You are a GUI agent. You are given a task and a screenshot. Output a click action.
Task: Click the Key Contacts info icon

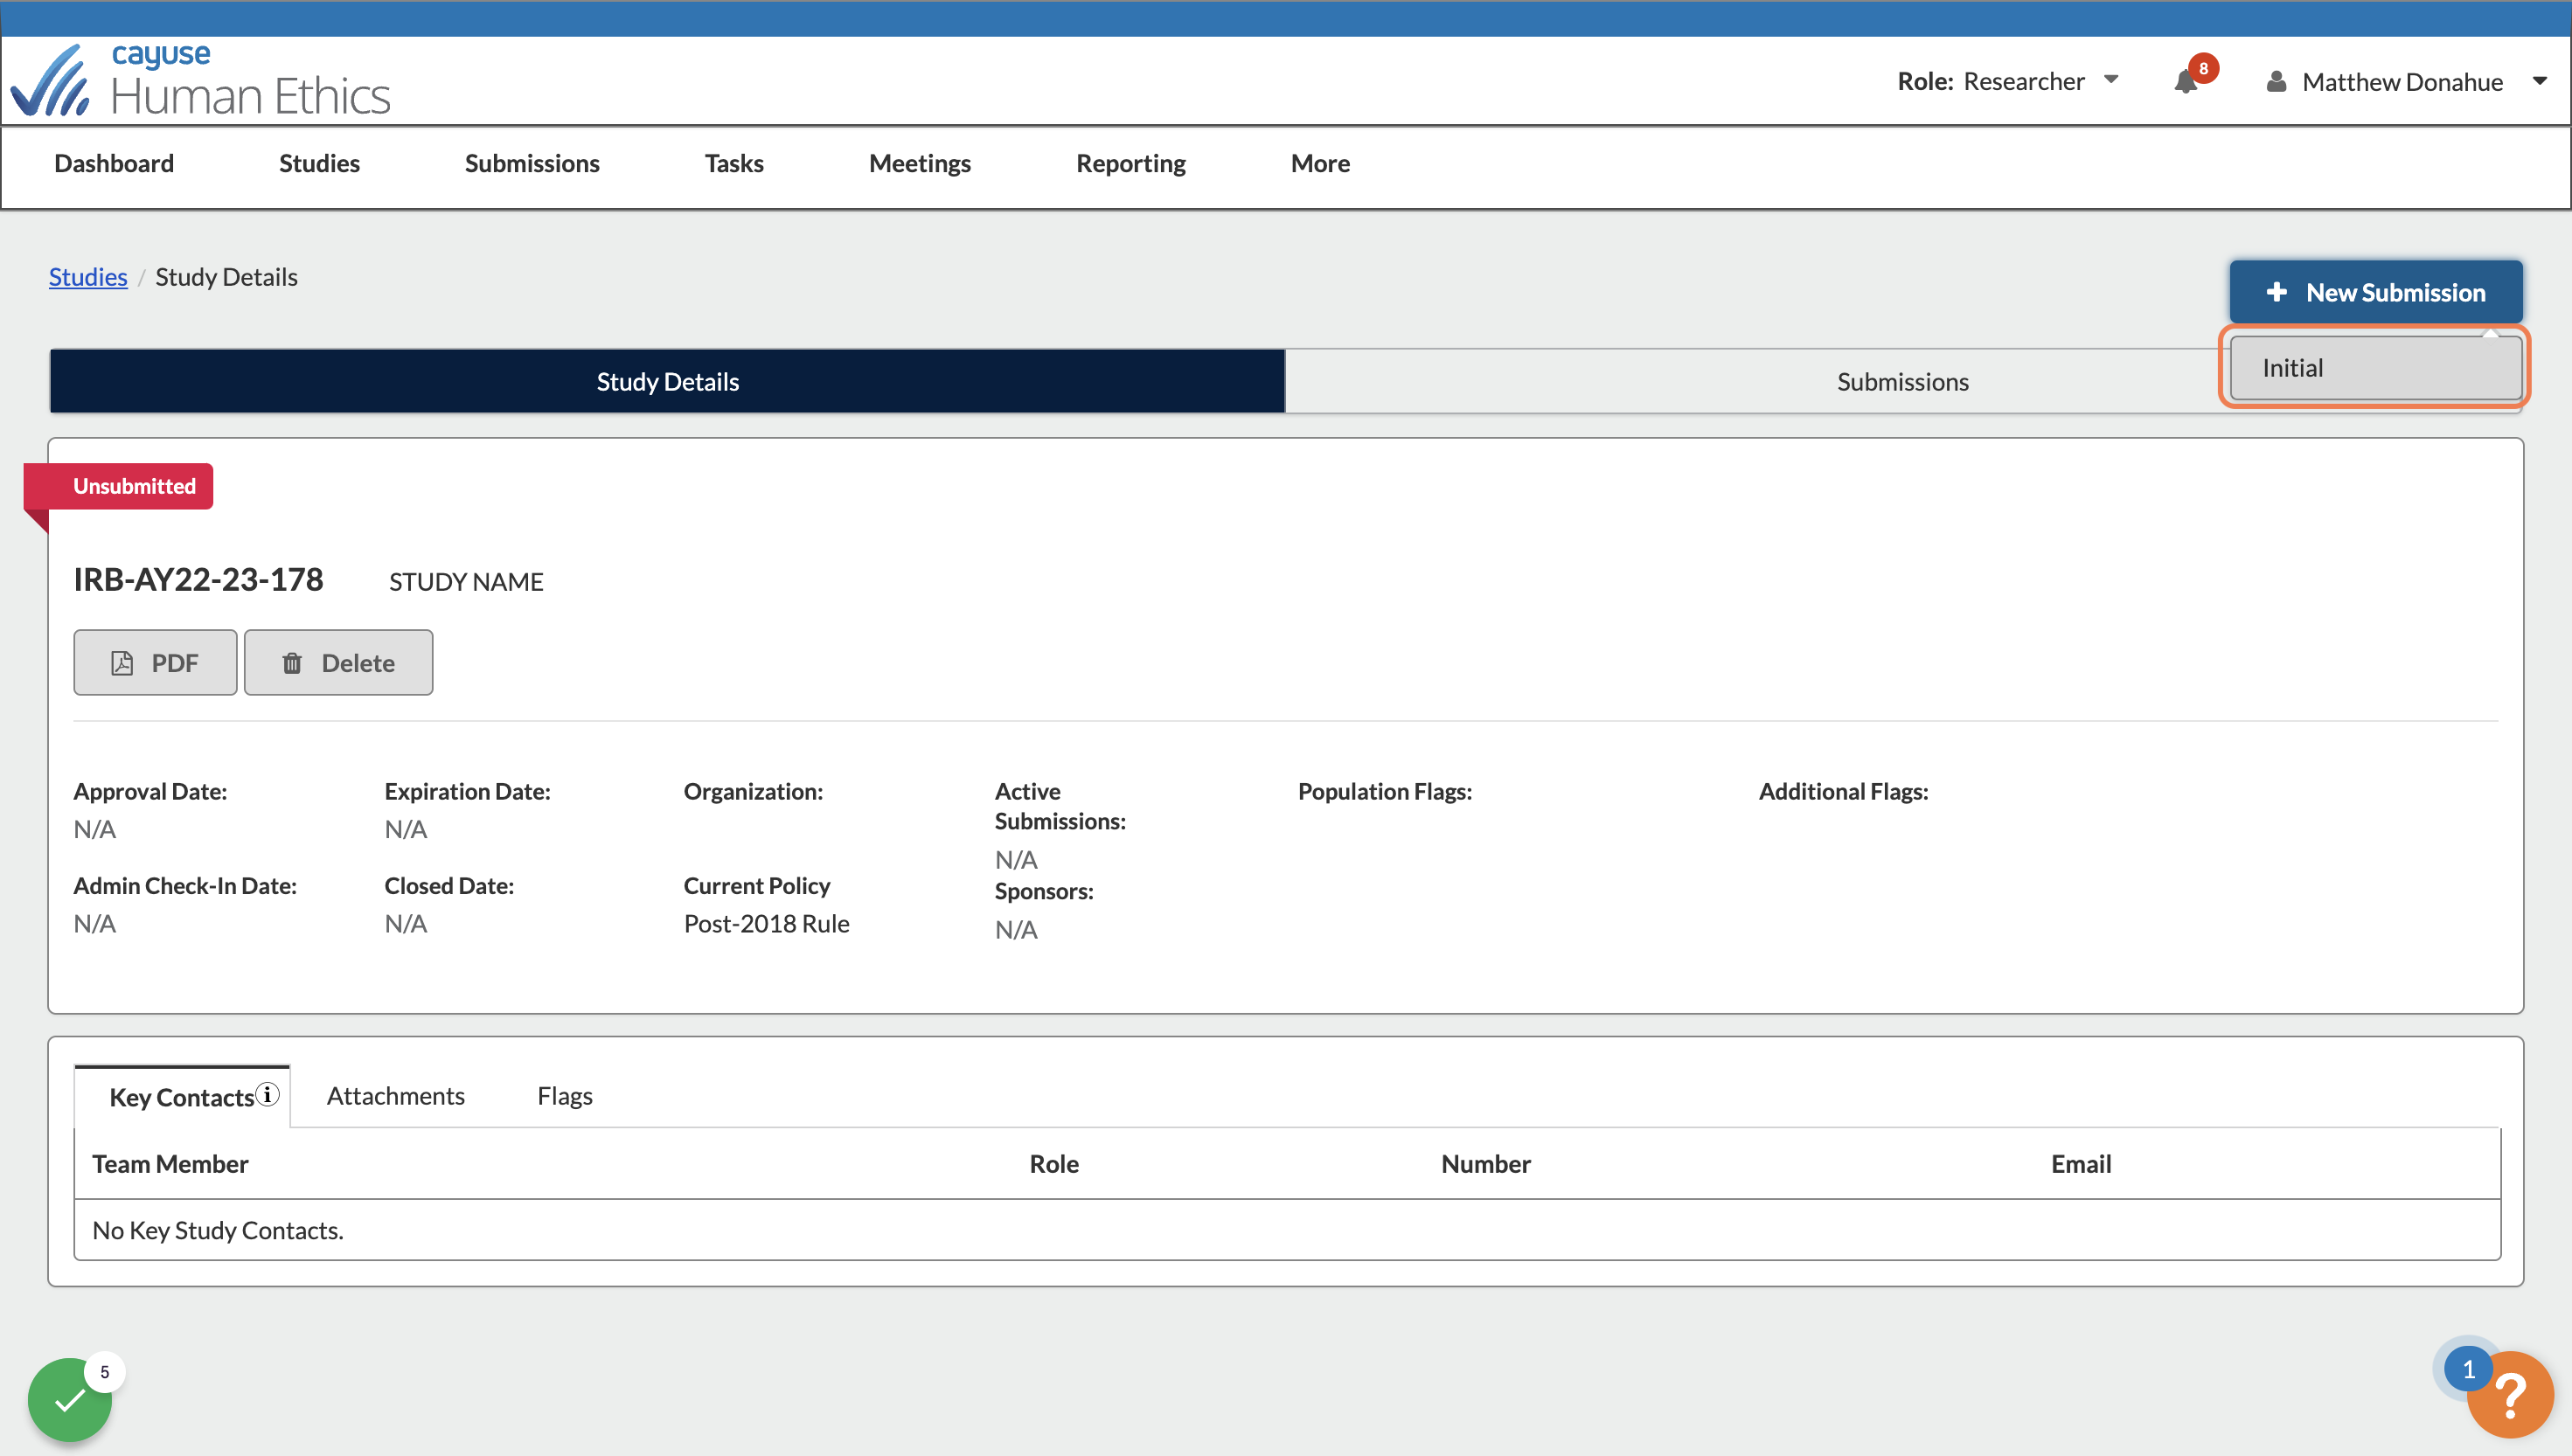pos(267,1094)
